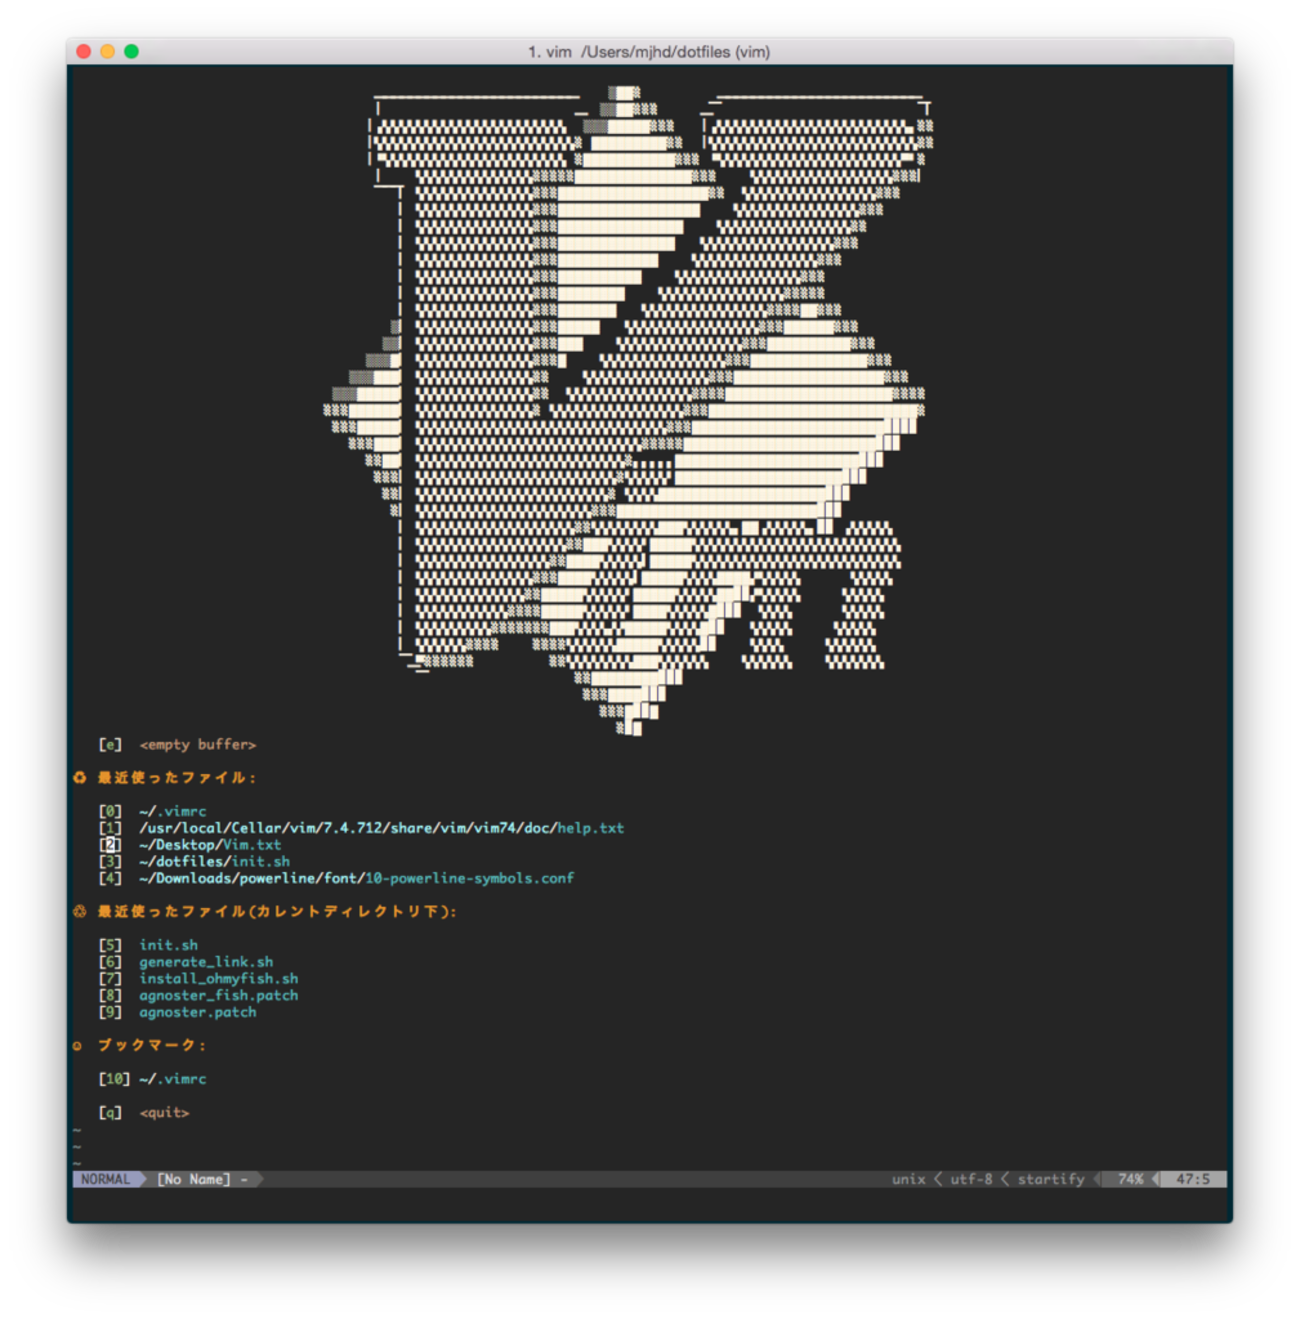Viewport: 1300px width, 1319px height.
Task: Open help.txt entry numbered [1]
Action: 361,828
